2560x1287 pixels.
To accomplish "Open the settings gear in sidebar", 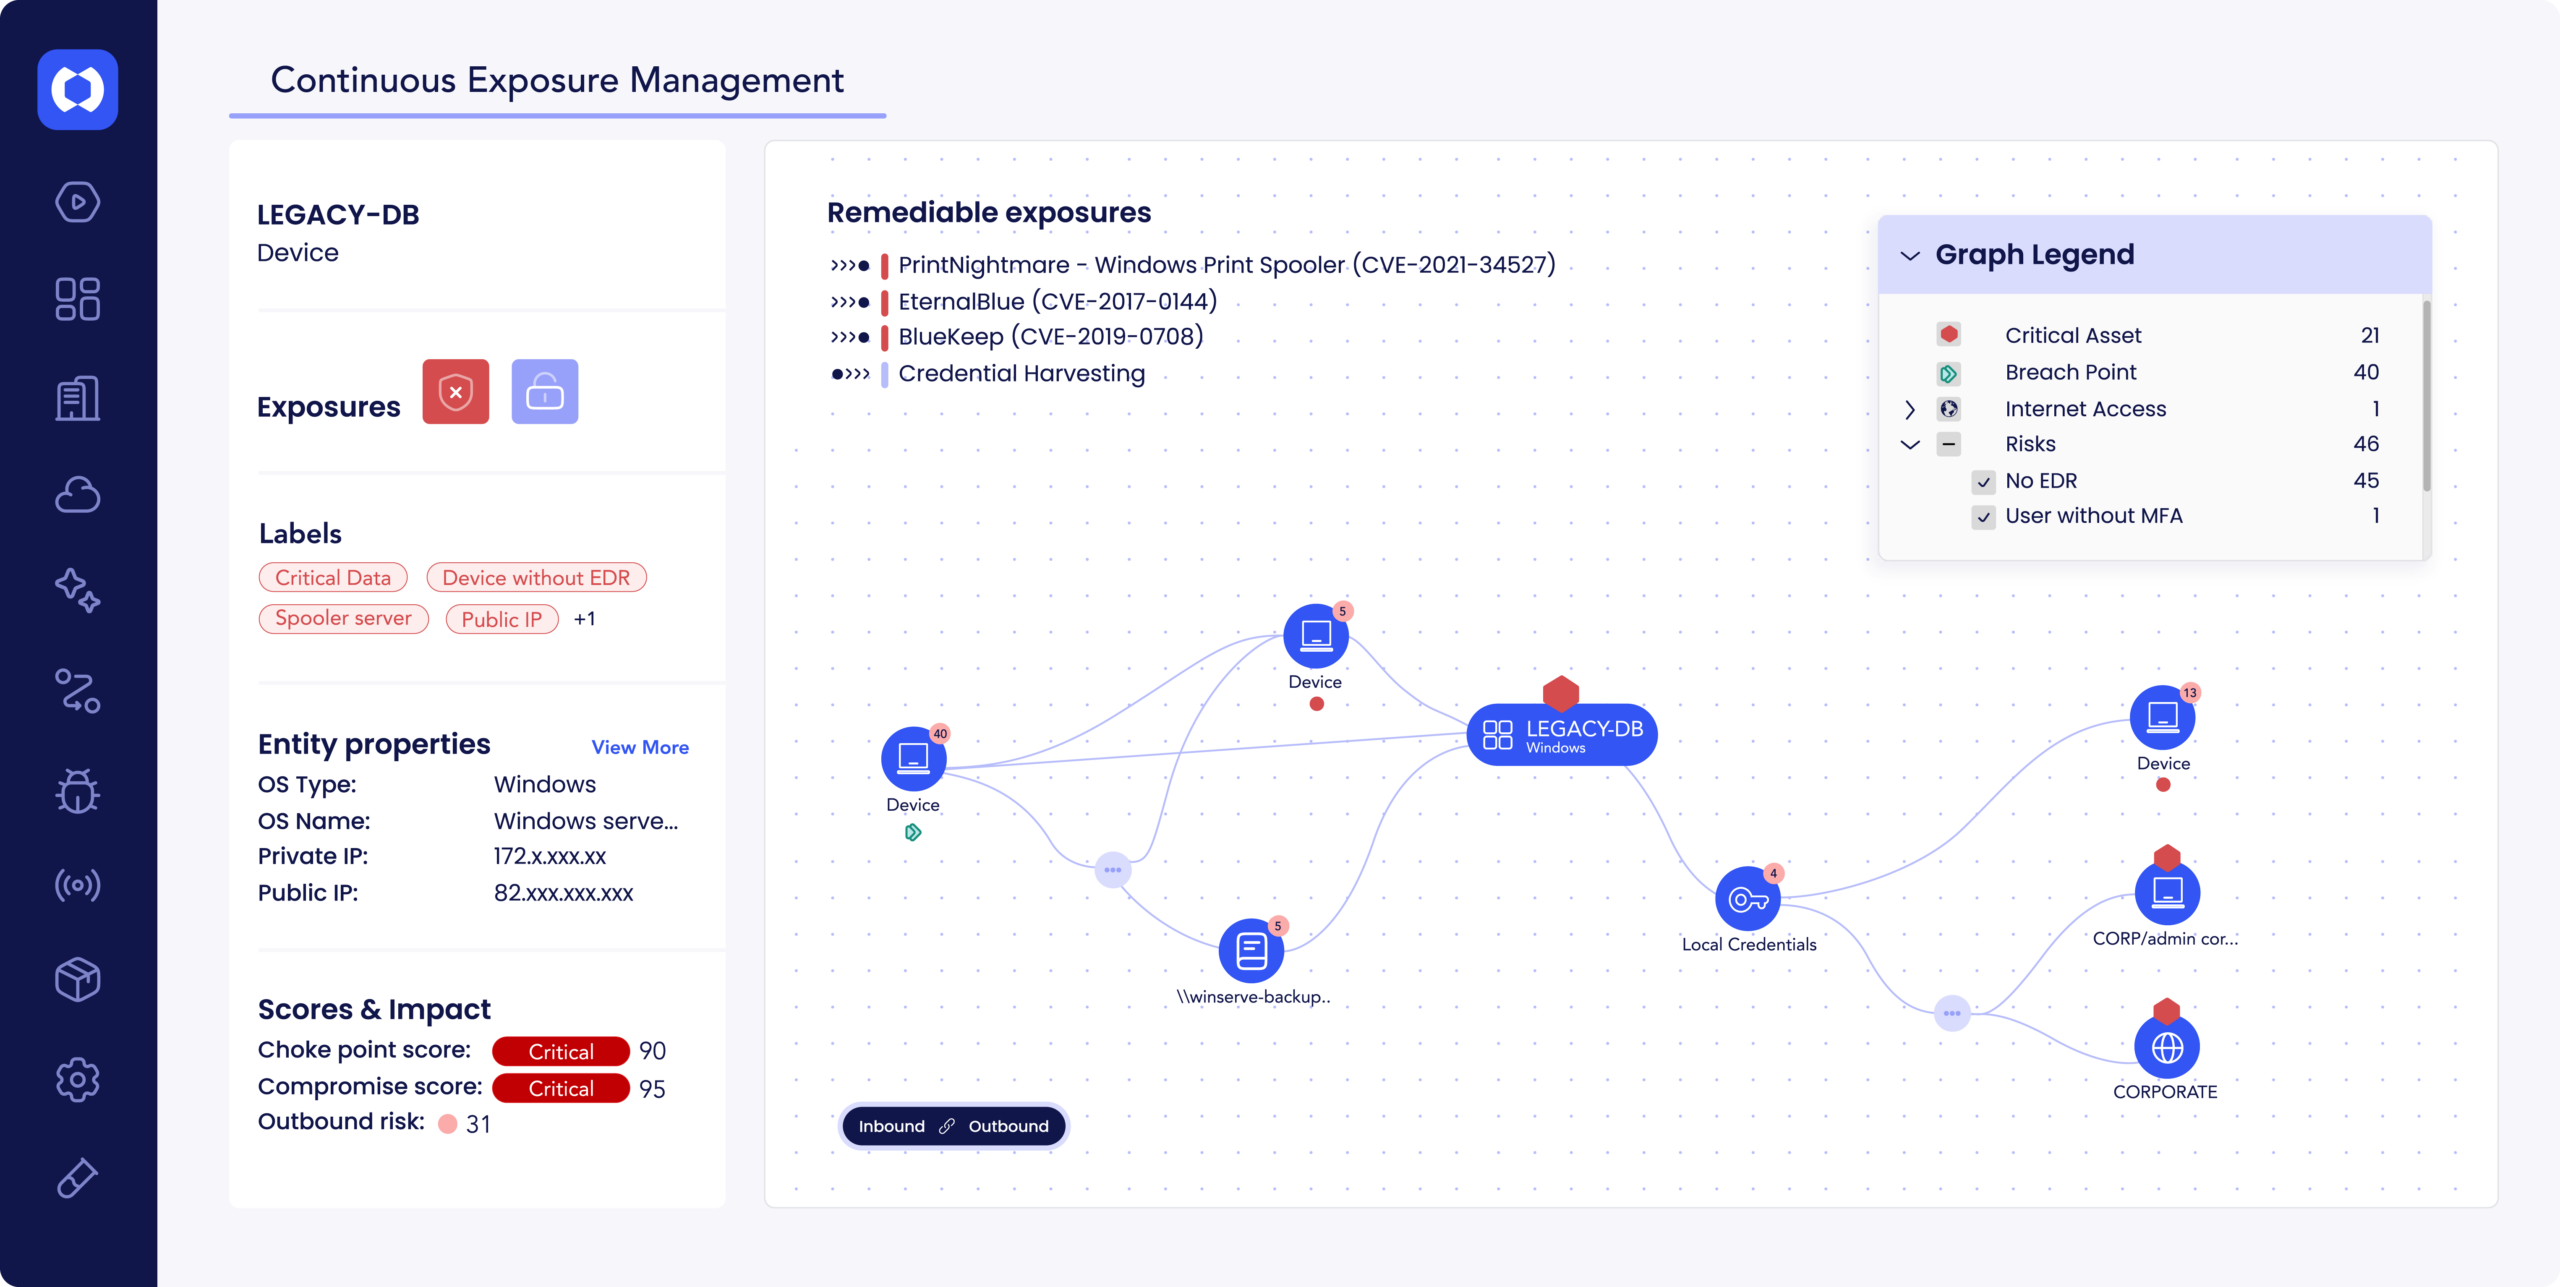I will coord(77,1079).
